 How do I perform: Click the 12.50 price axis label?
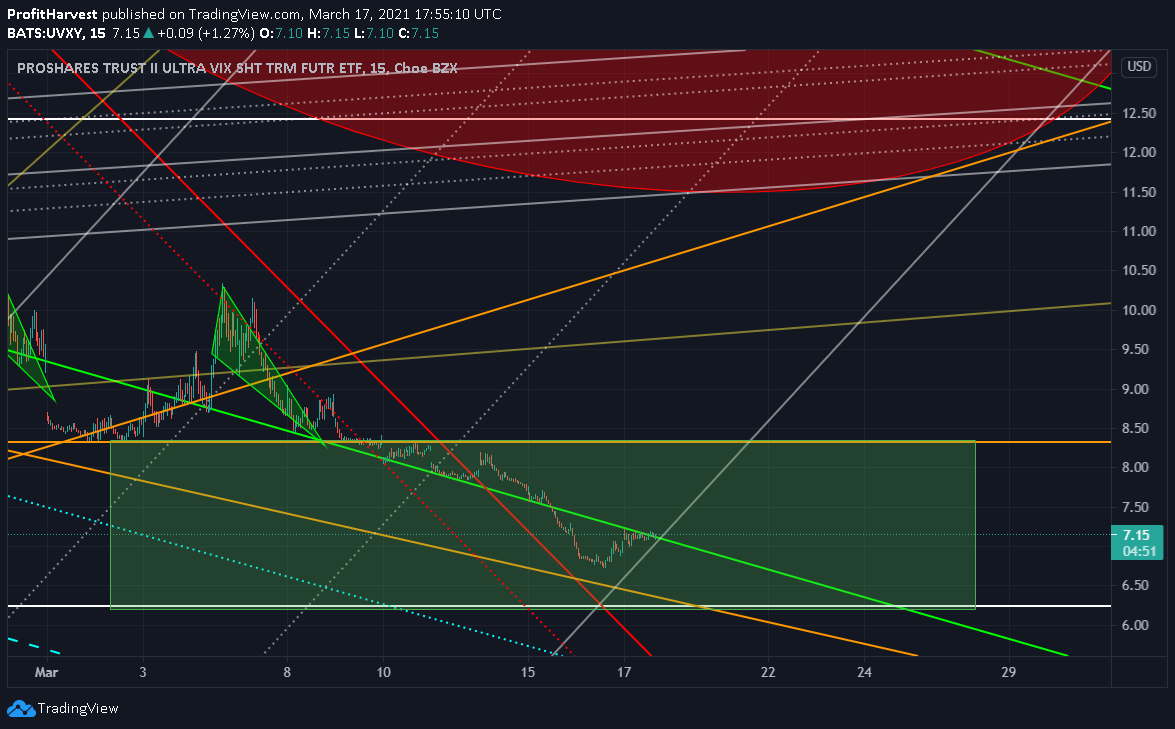tap(1139, 113)
